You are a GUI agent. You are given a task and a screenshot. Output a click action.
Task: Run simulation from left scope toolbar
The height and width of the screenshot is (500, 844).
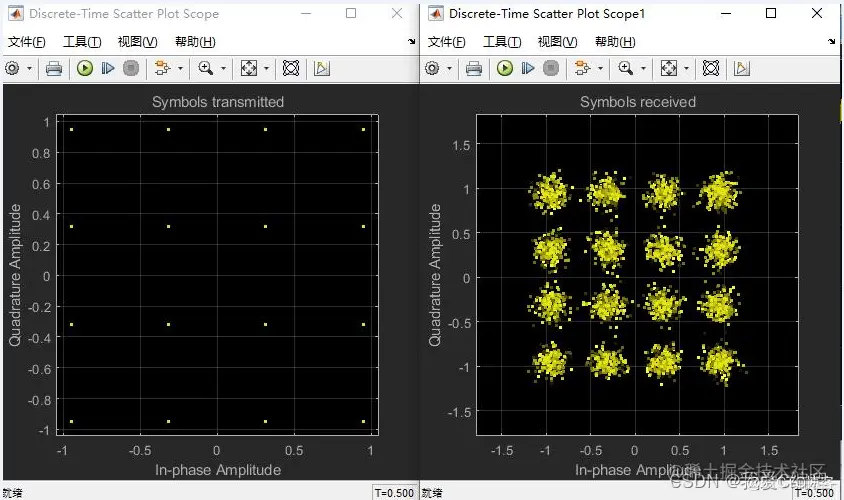85,68
